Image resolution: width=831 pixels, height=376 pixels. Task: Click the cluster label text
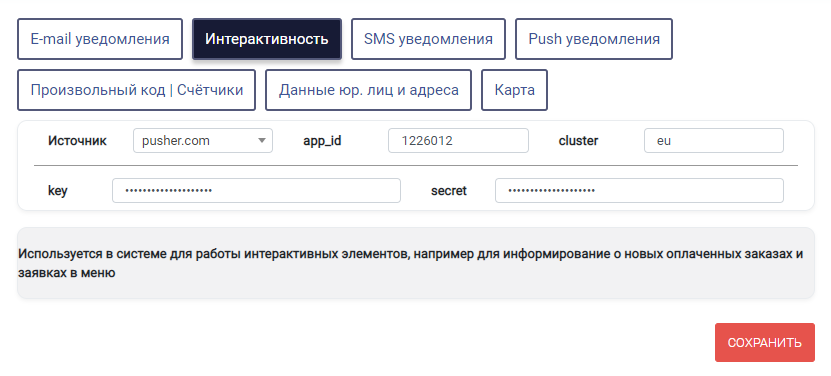pos(578,141)
